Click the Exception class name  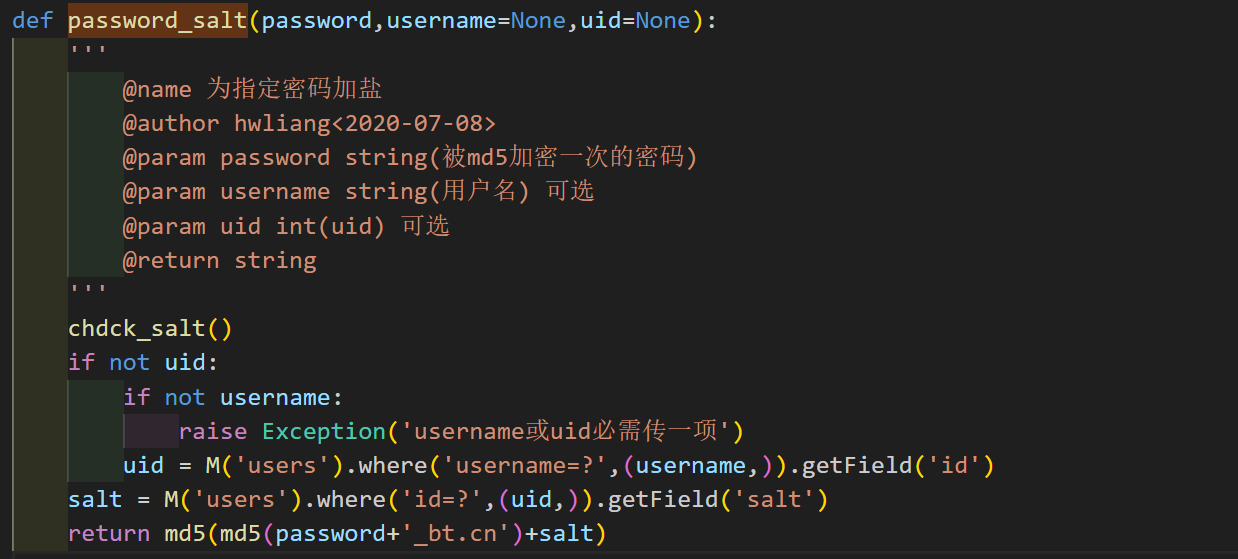point(324,432)
